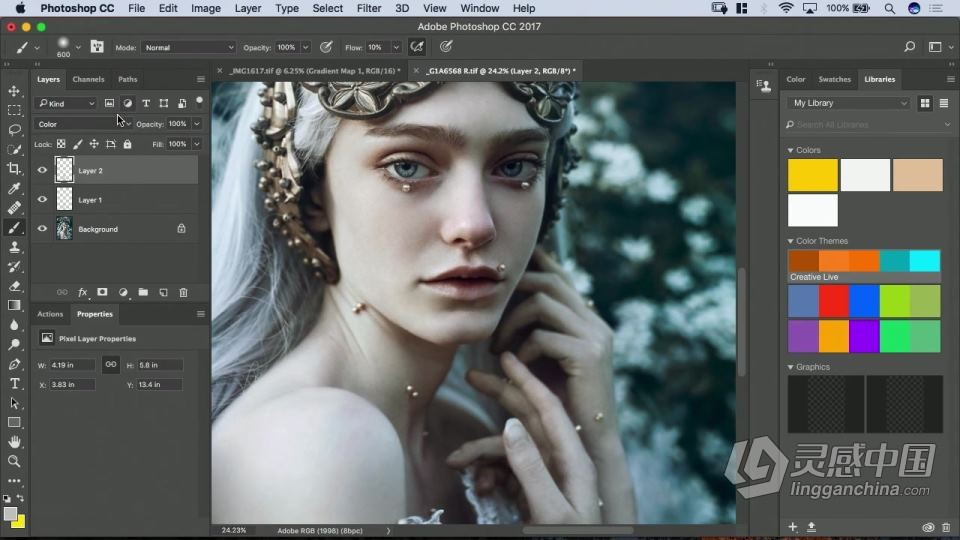Image resolution: width=960 pixels, height=540 pixels.
Task: Select the Move tool
Action: [14, 91]
